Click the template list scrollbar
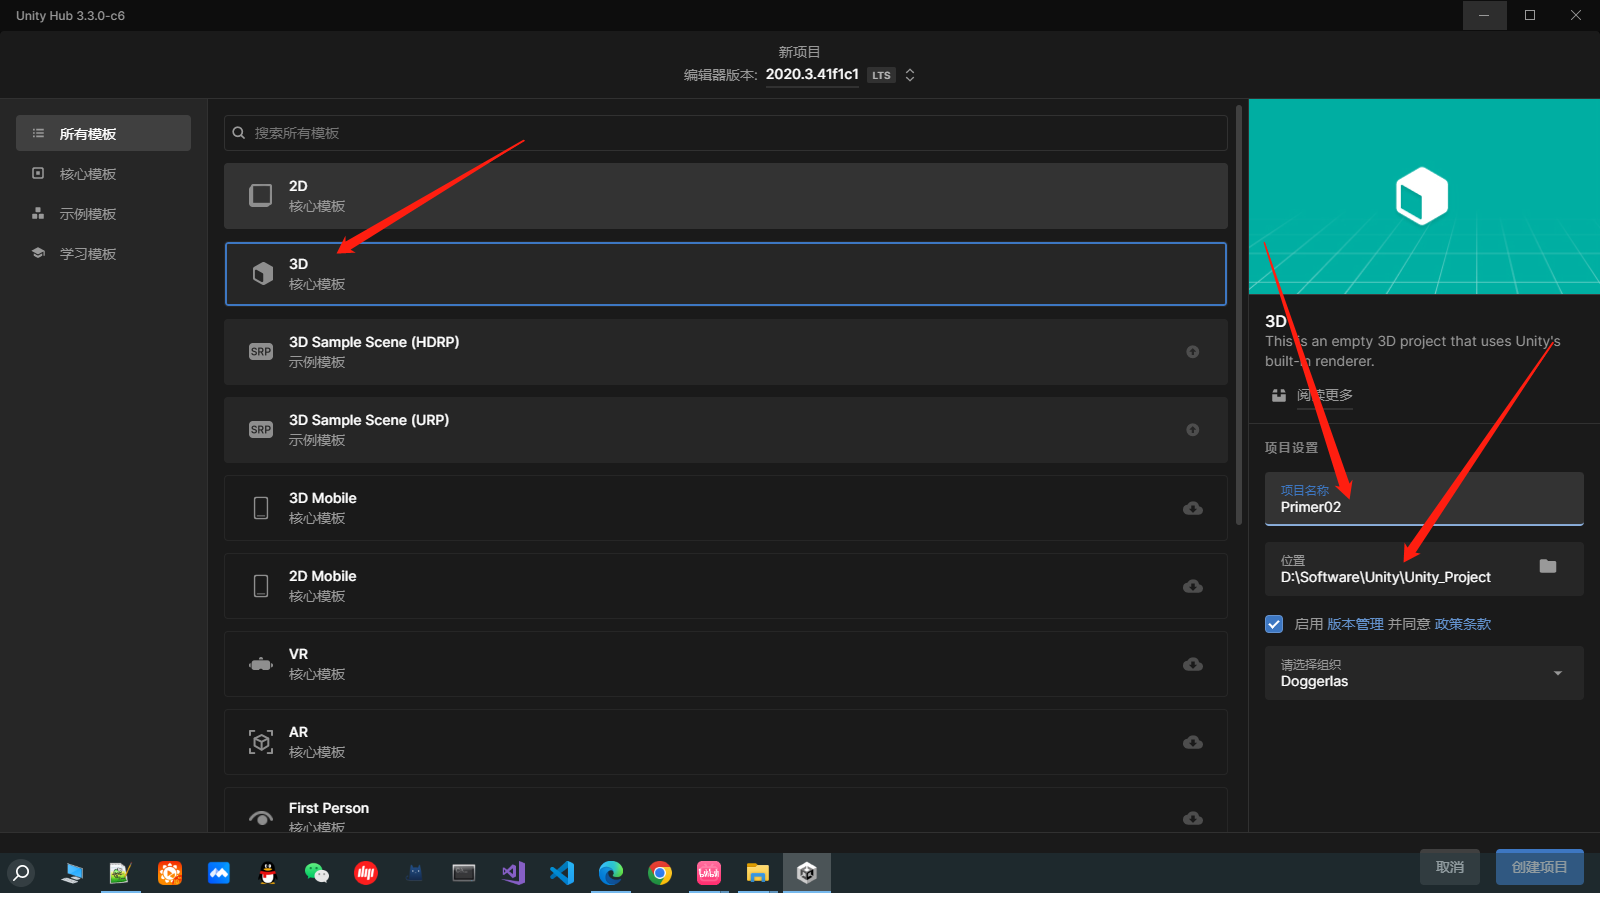Viewport: 1600px width, 900px height. (x=1239, y=315)
